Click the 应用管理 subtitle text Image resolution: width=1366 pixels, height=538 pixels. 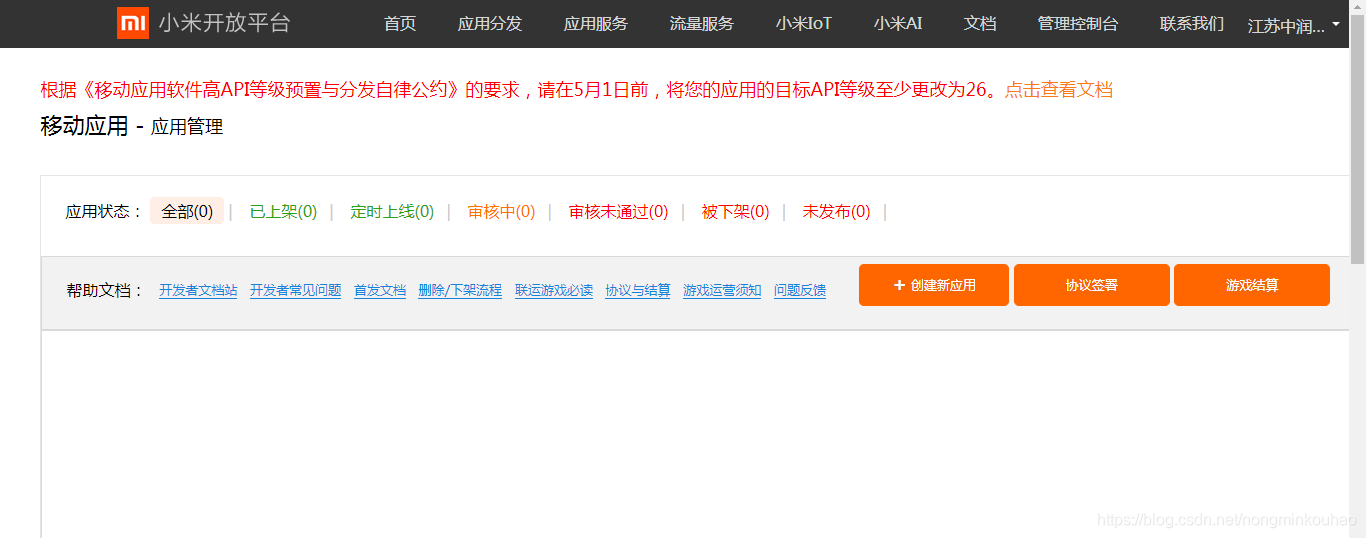tap(187, 127)
